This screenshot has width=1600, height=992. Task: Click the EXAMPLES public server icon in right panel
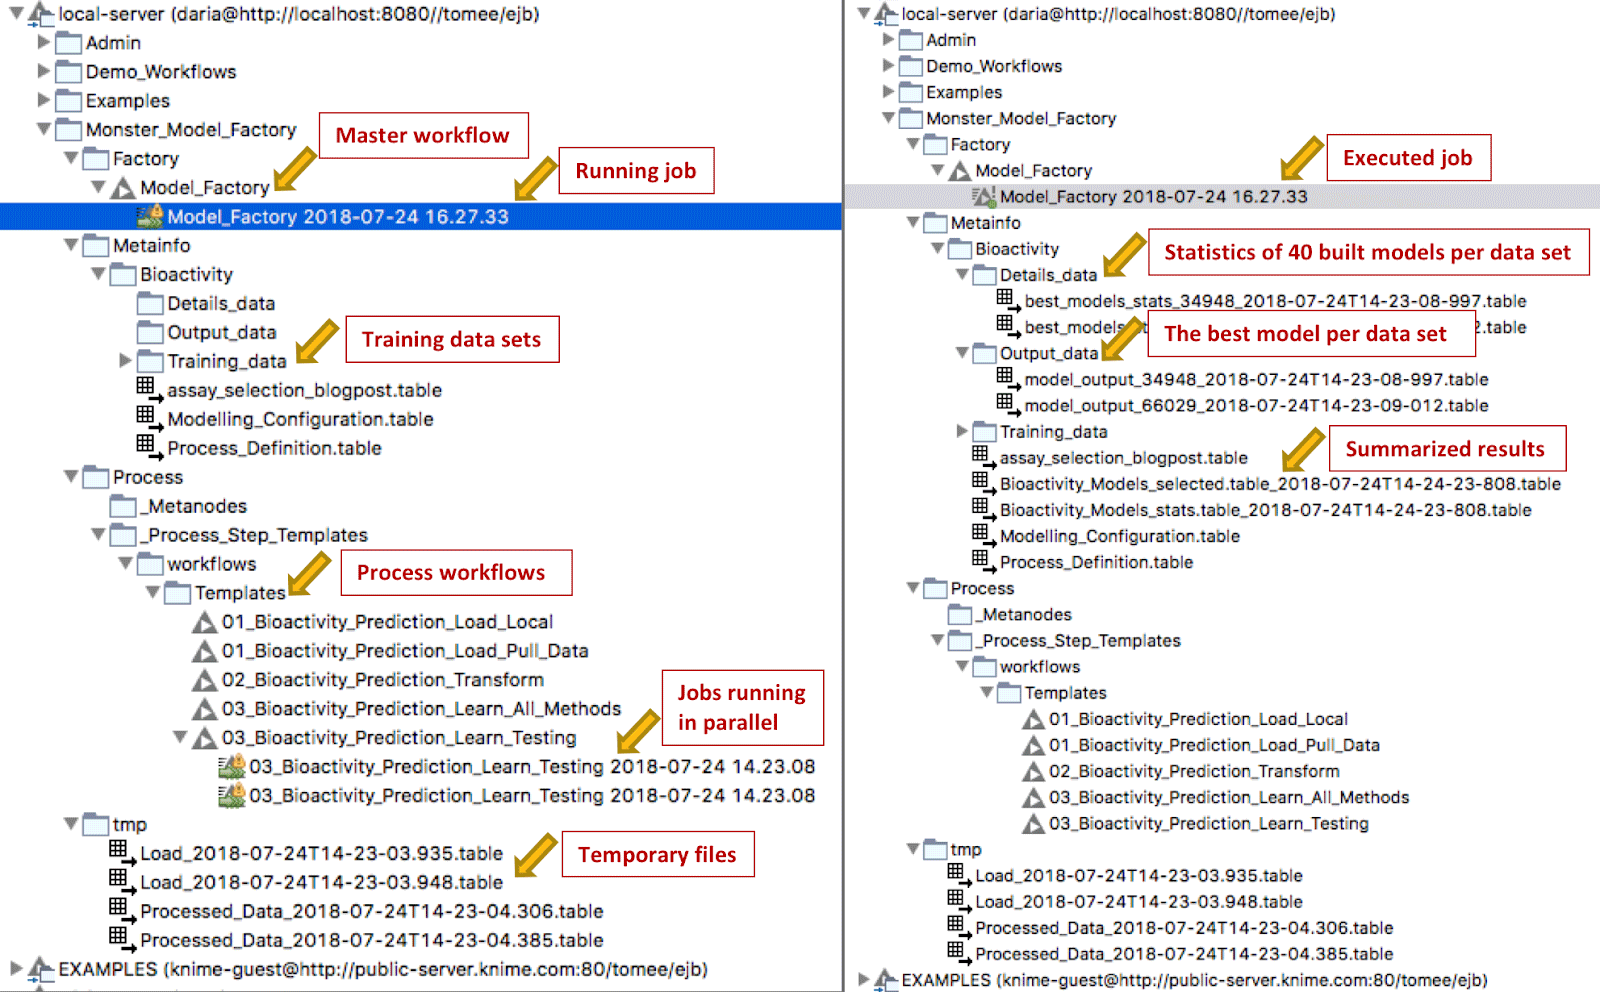885,980
